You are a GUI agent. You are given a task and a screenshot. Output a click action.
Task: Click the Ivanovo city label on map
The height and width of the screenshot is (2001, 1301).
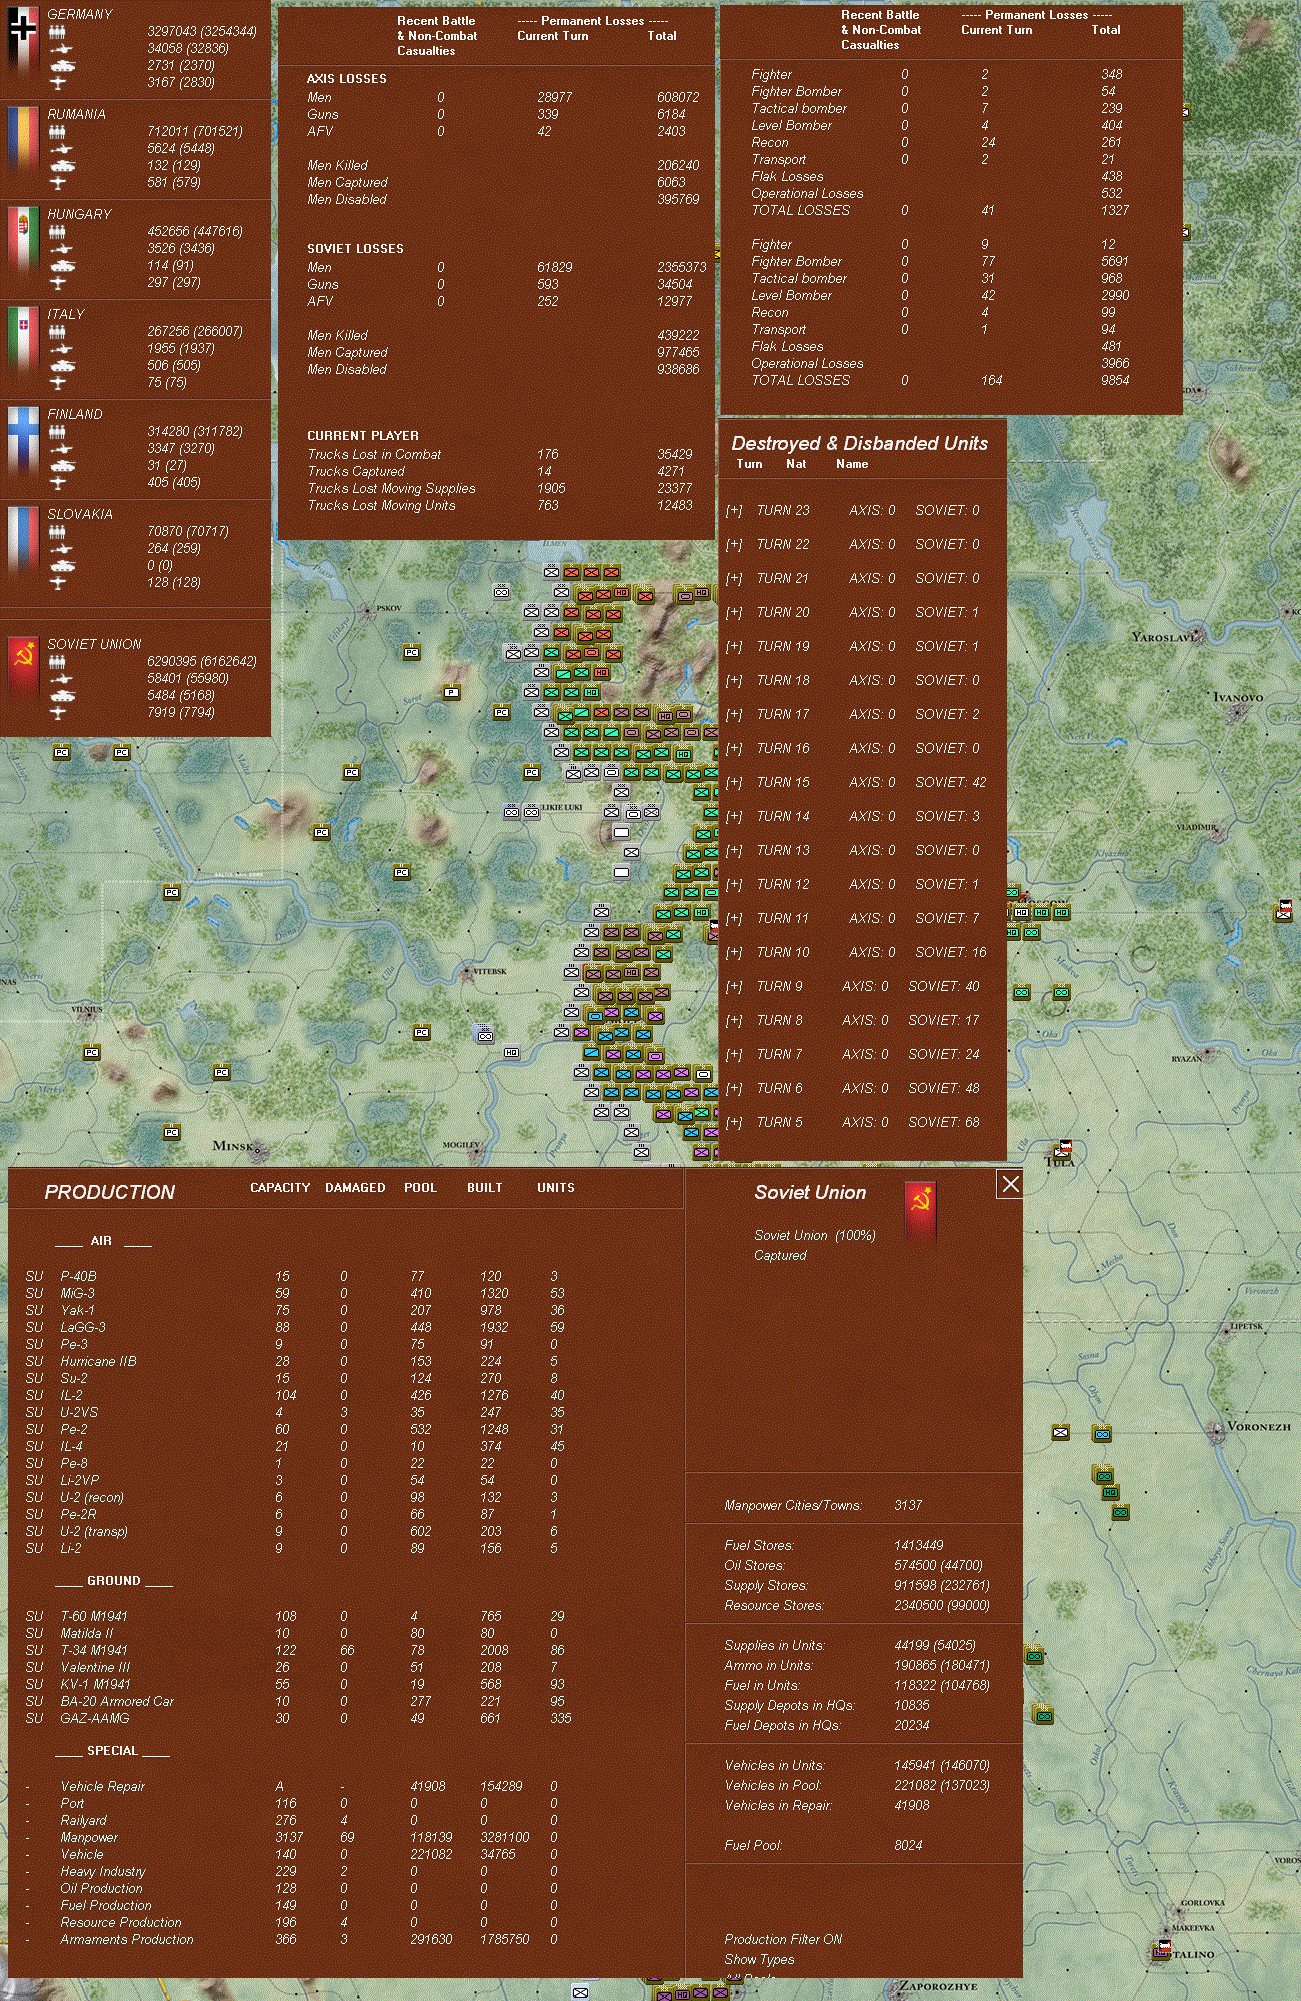1238,697
